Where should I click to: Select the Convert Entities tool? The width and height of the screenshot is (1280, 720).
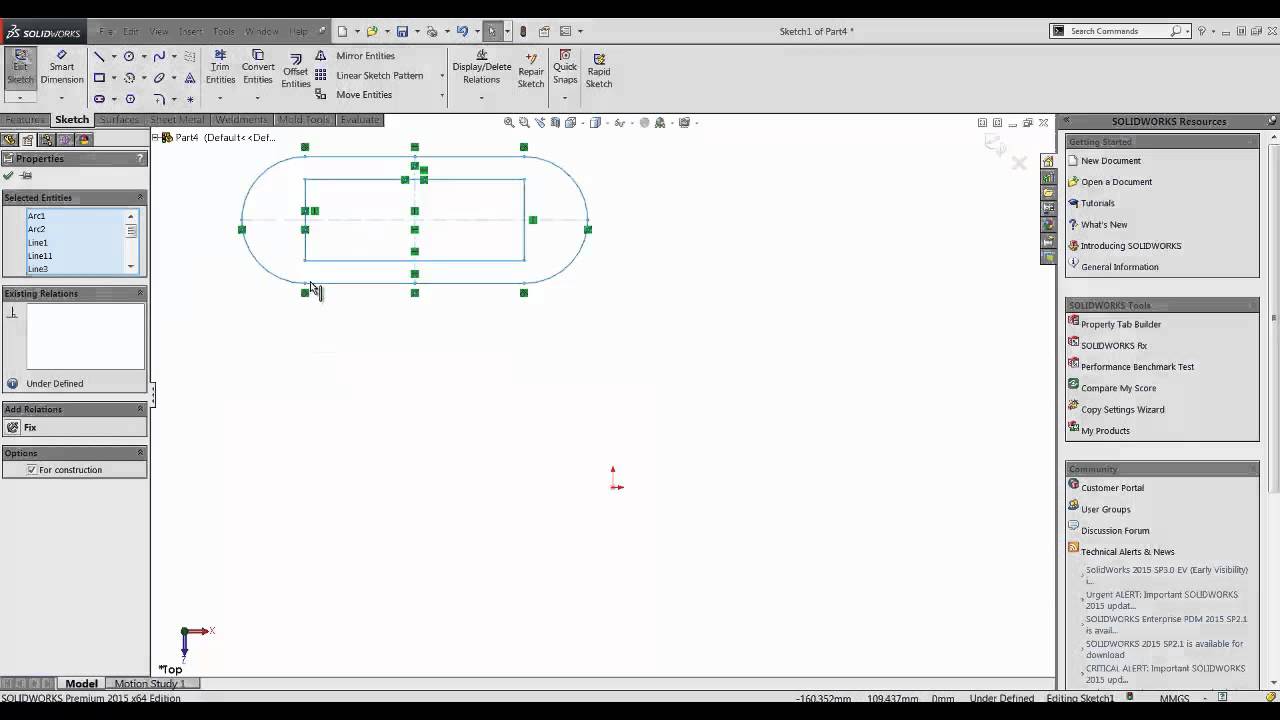point(258,66)
